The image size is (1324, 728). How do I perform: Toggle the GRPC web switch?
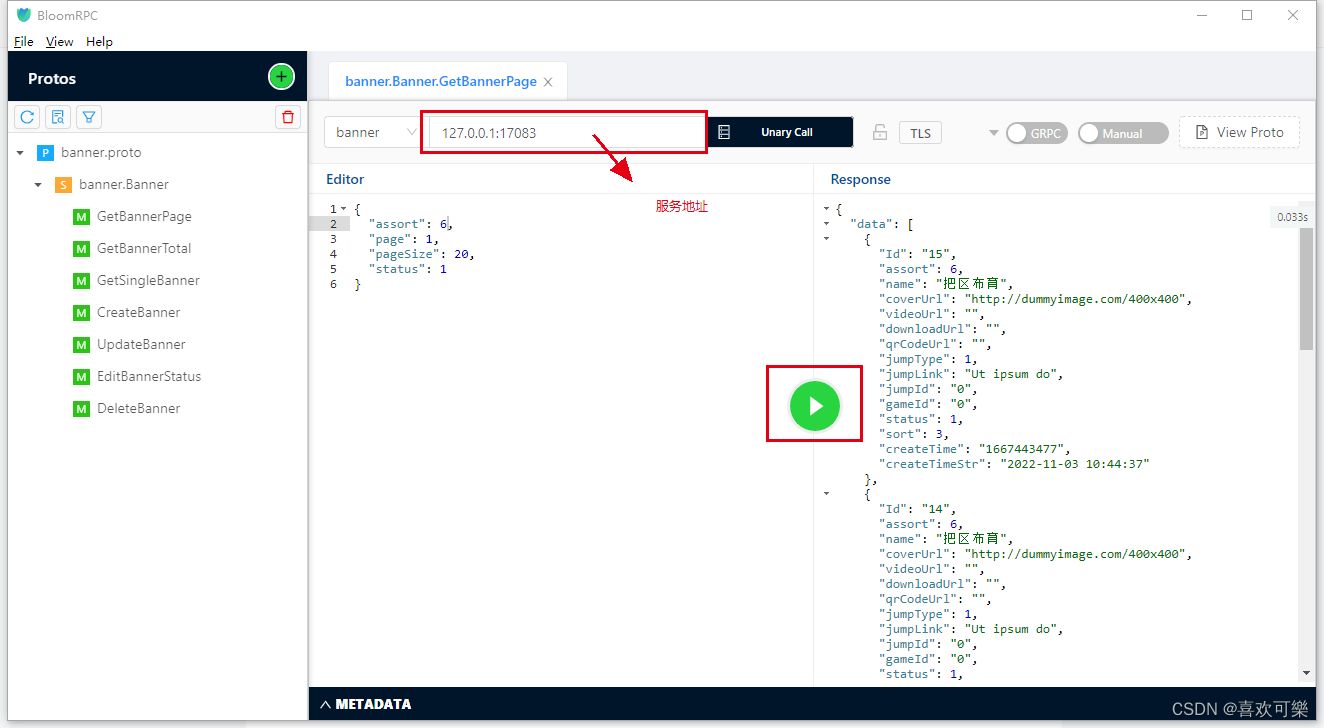pyautogui.click(x=1037, y=133)
